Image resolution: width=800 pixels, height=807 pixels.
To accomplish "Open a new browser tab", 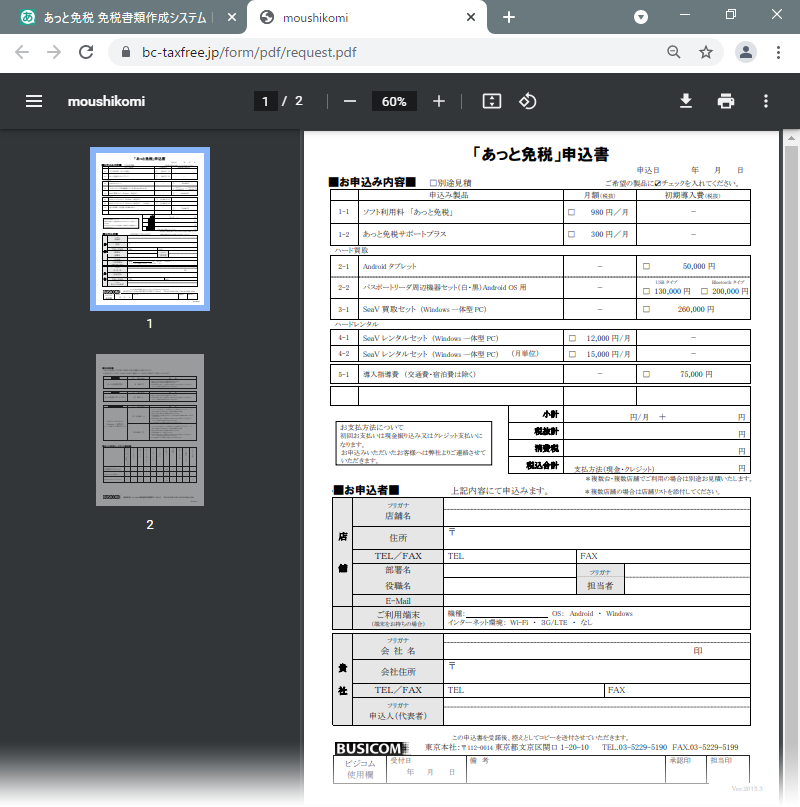I will (509, 17).
